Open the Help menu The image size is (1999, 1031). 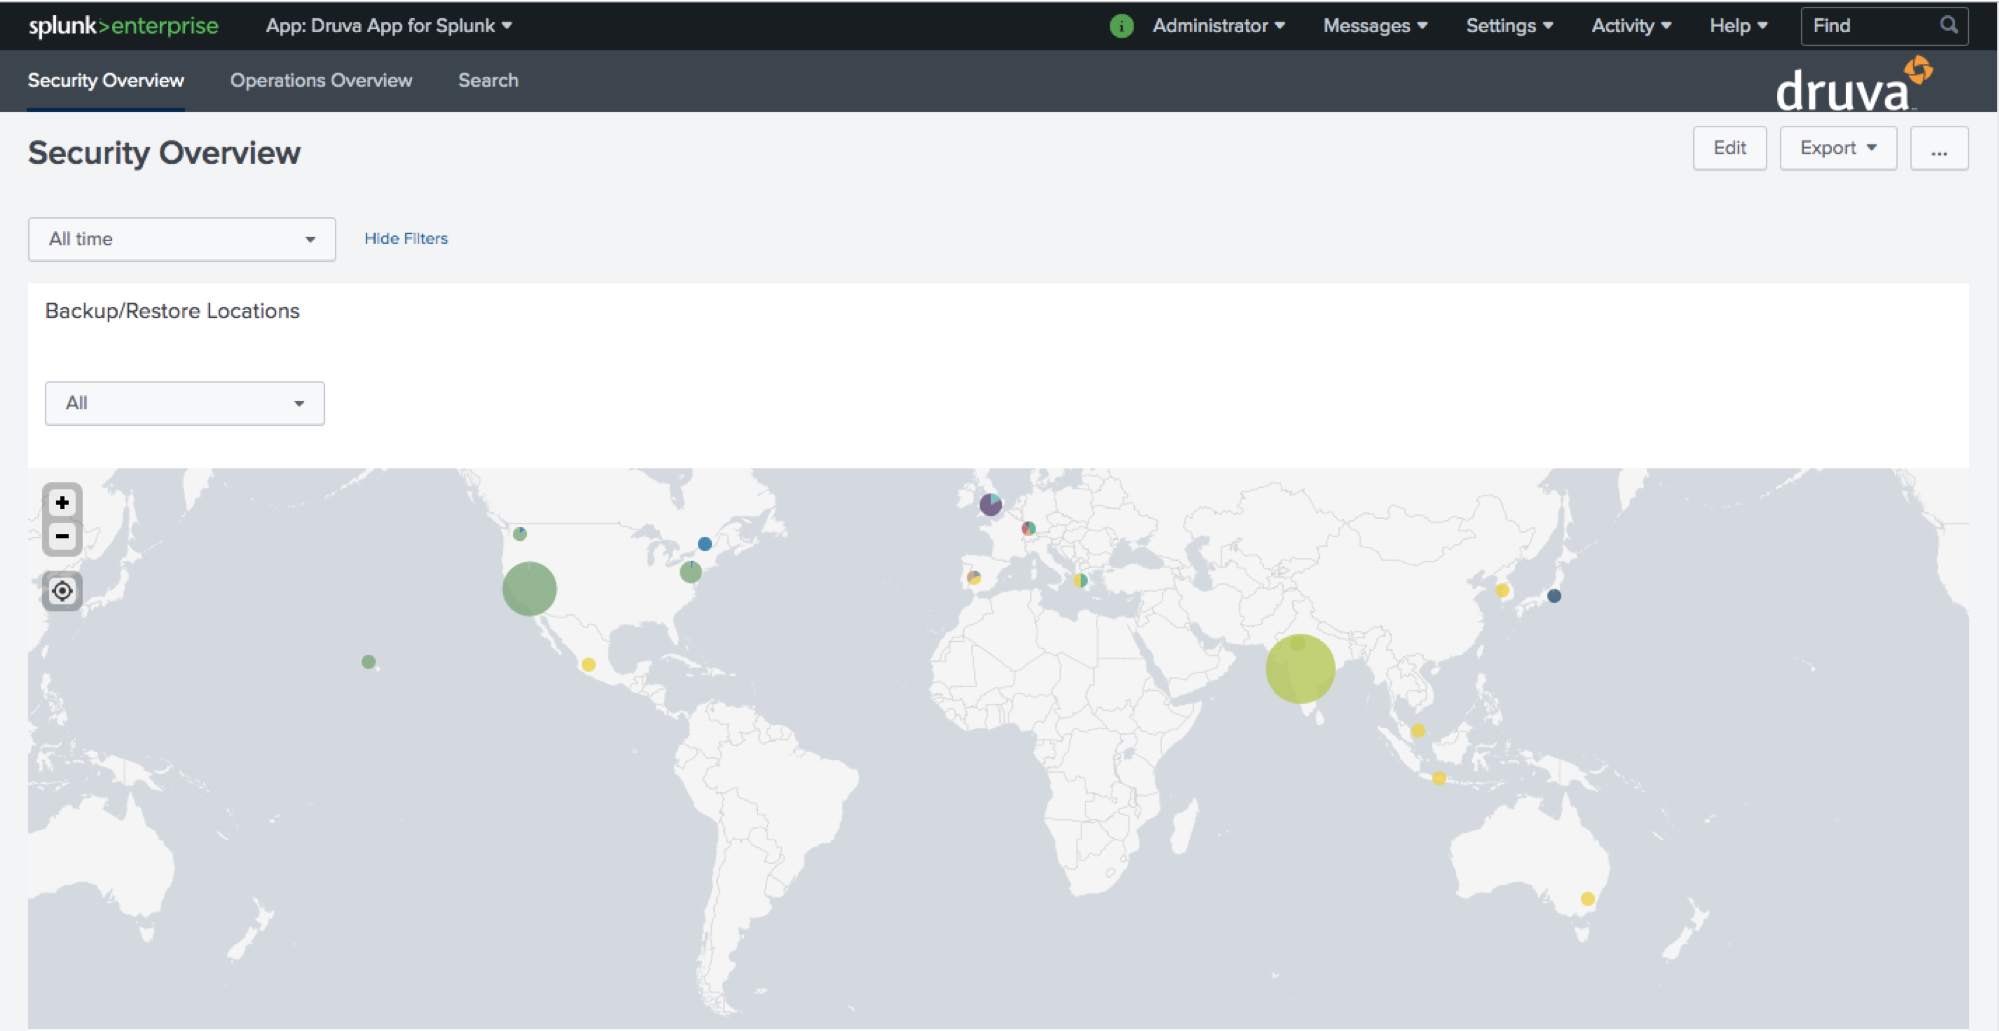[x=1738, y=26]
